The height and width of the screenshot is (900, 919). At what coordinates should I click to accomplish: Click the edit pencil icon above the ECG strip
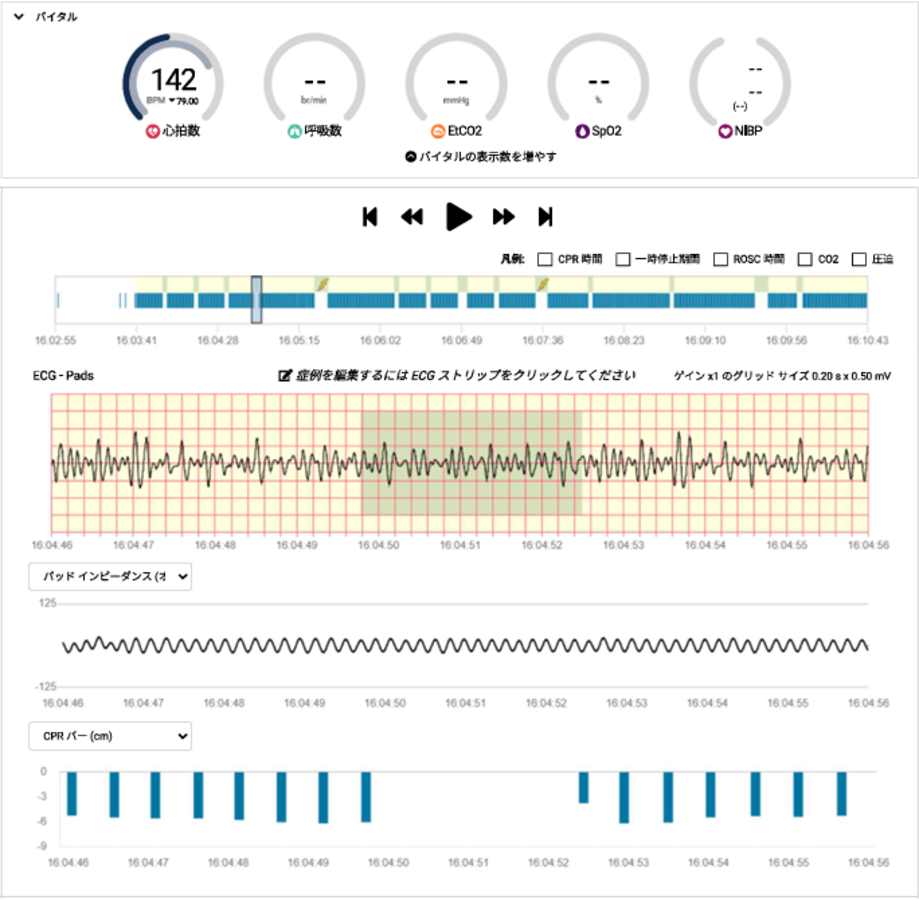(285, 376)
